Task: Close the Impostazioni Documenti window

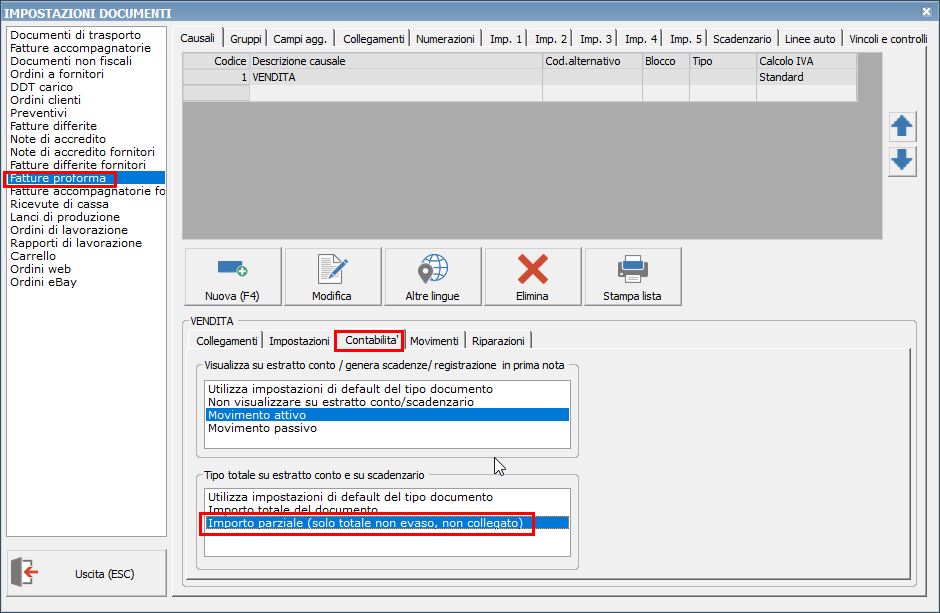Action: point(926,11)
